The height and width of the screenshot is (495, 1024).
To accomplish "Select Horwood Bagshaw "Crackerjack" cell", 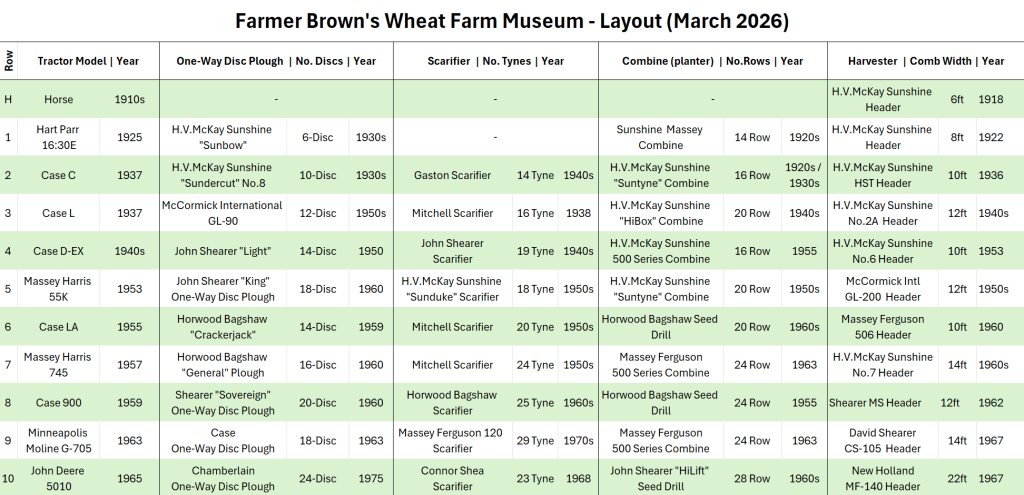I will 223,327.
